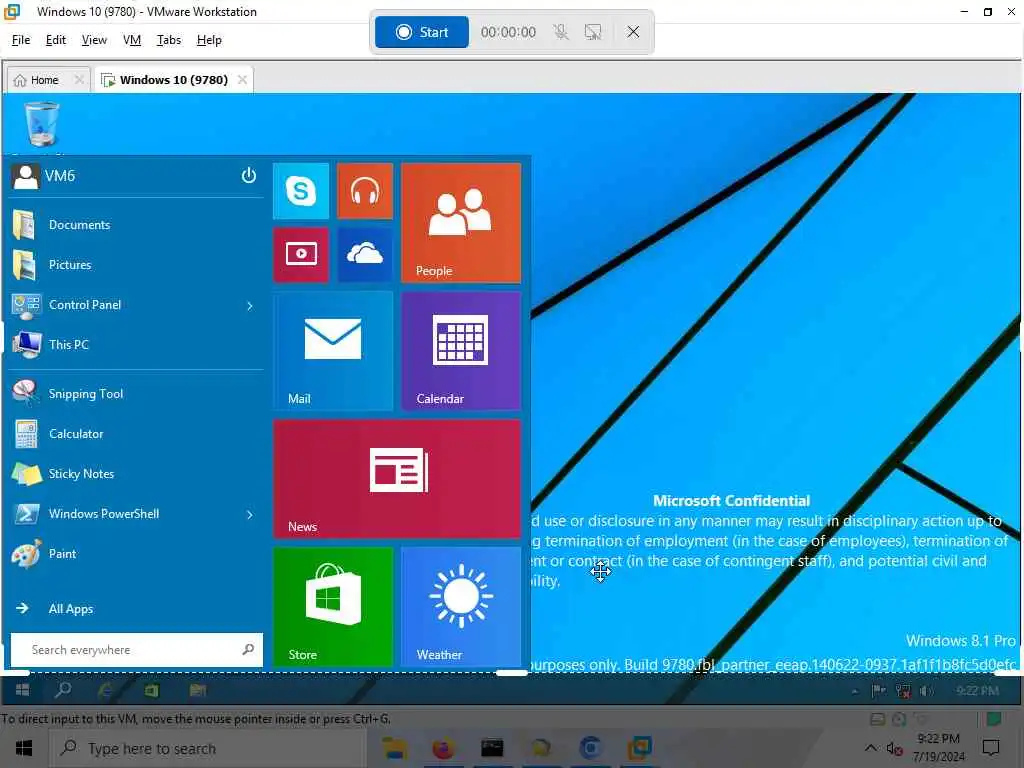Image resolution: width=1024 pixels, height=768 pixels.
Task: Click the host muted volume icon
Action: tap(894, 749)
